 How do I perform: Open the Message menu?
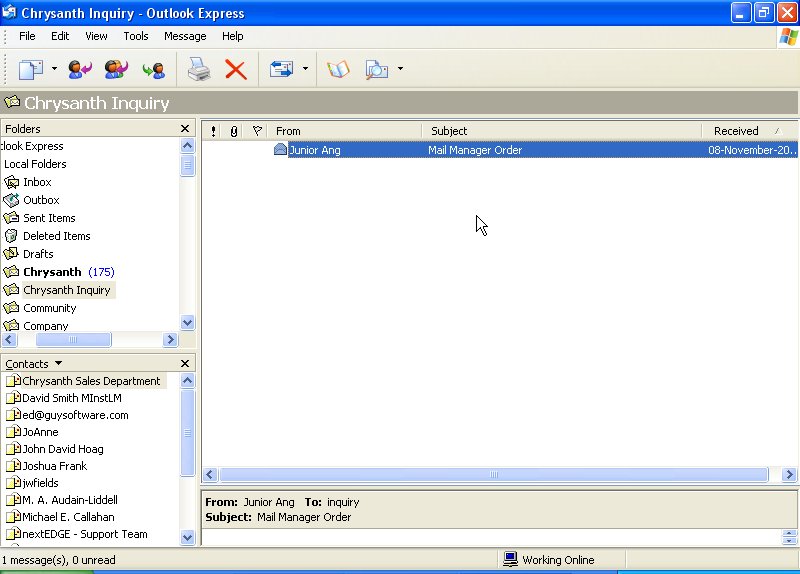[x=185, y=36]
